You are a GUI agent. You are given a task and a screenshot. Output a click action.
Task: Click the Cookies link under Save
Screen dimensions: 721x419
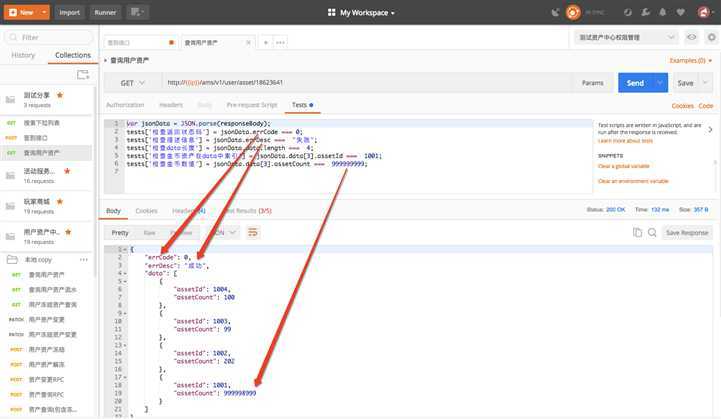[682, 106]
